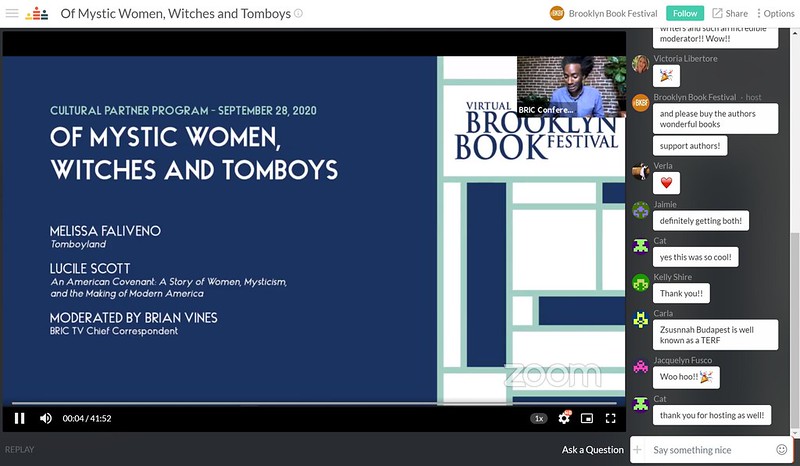Click the speaker webcam thumbnail
Viewport: 800px width, 466px height.
(x=571, y=86)
